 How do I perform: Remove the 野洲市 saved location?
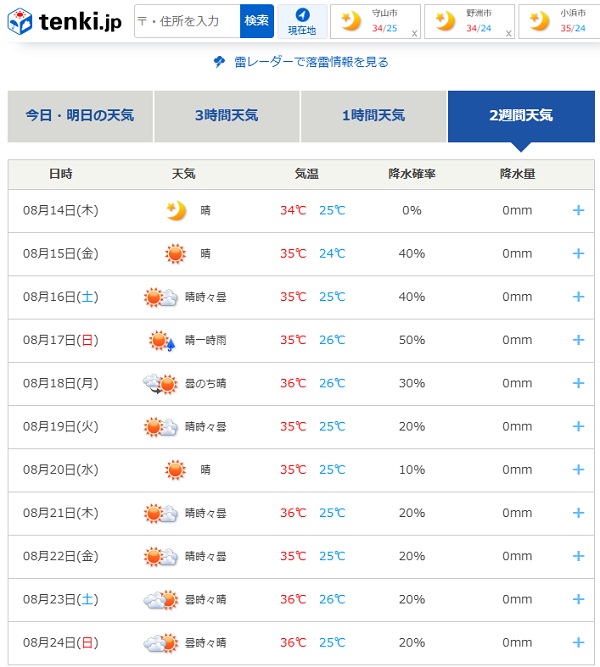[508, 34]
